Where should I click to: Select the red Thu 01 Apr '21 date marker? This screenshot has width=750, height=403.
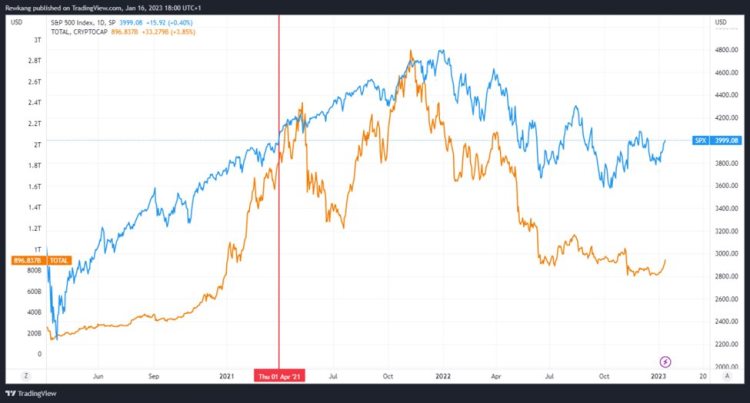coord(279,376)
